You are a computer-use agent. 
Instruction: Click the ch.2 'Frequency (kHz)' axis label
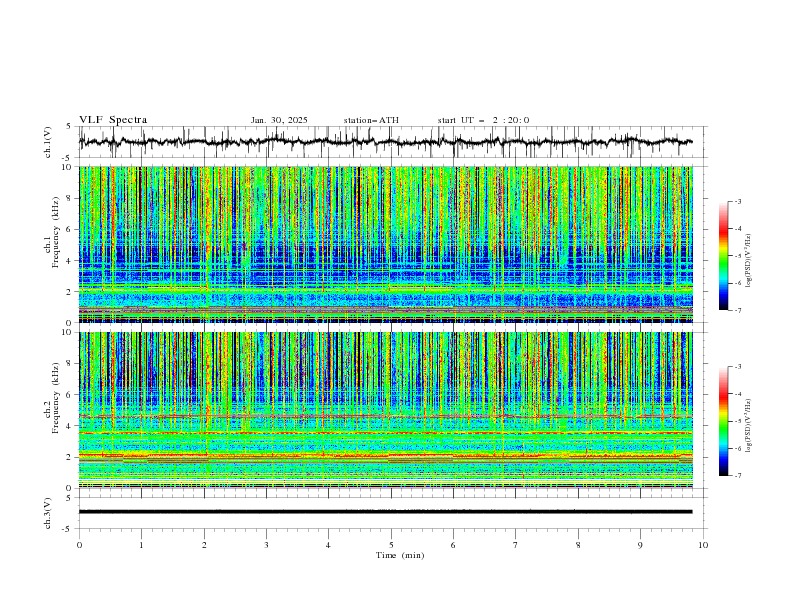point(56,399)
